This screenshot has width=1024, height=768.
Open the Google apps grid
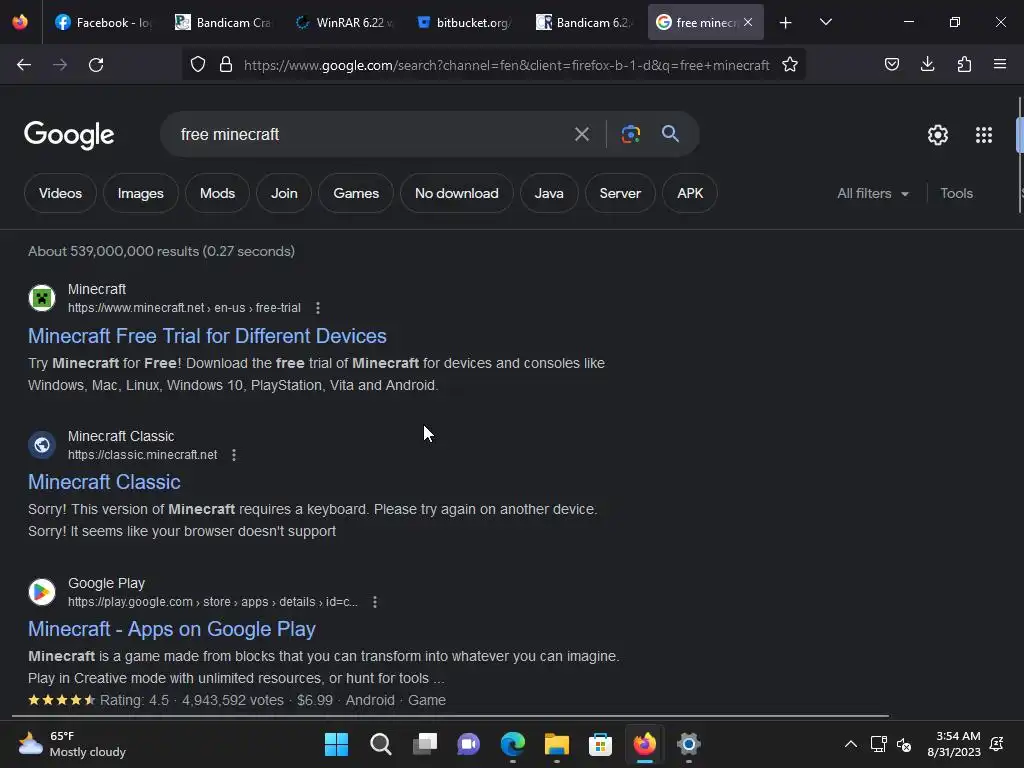coord(984,135)
